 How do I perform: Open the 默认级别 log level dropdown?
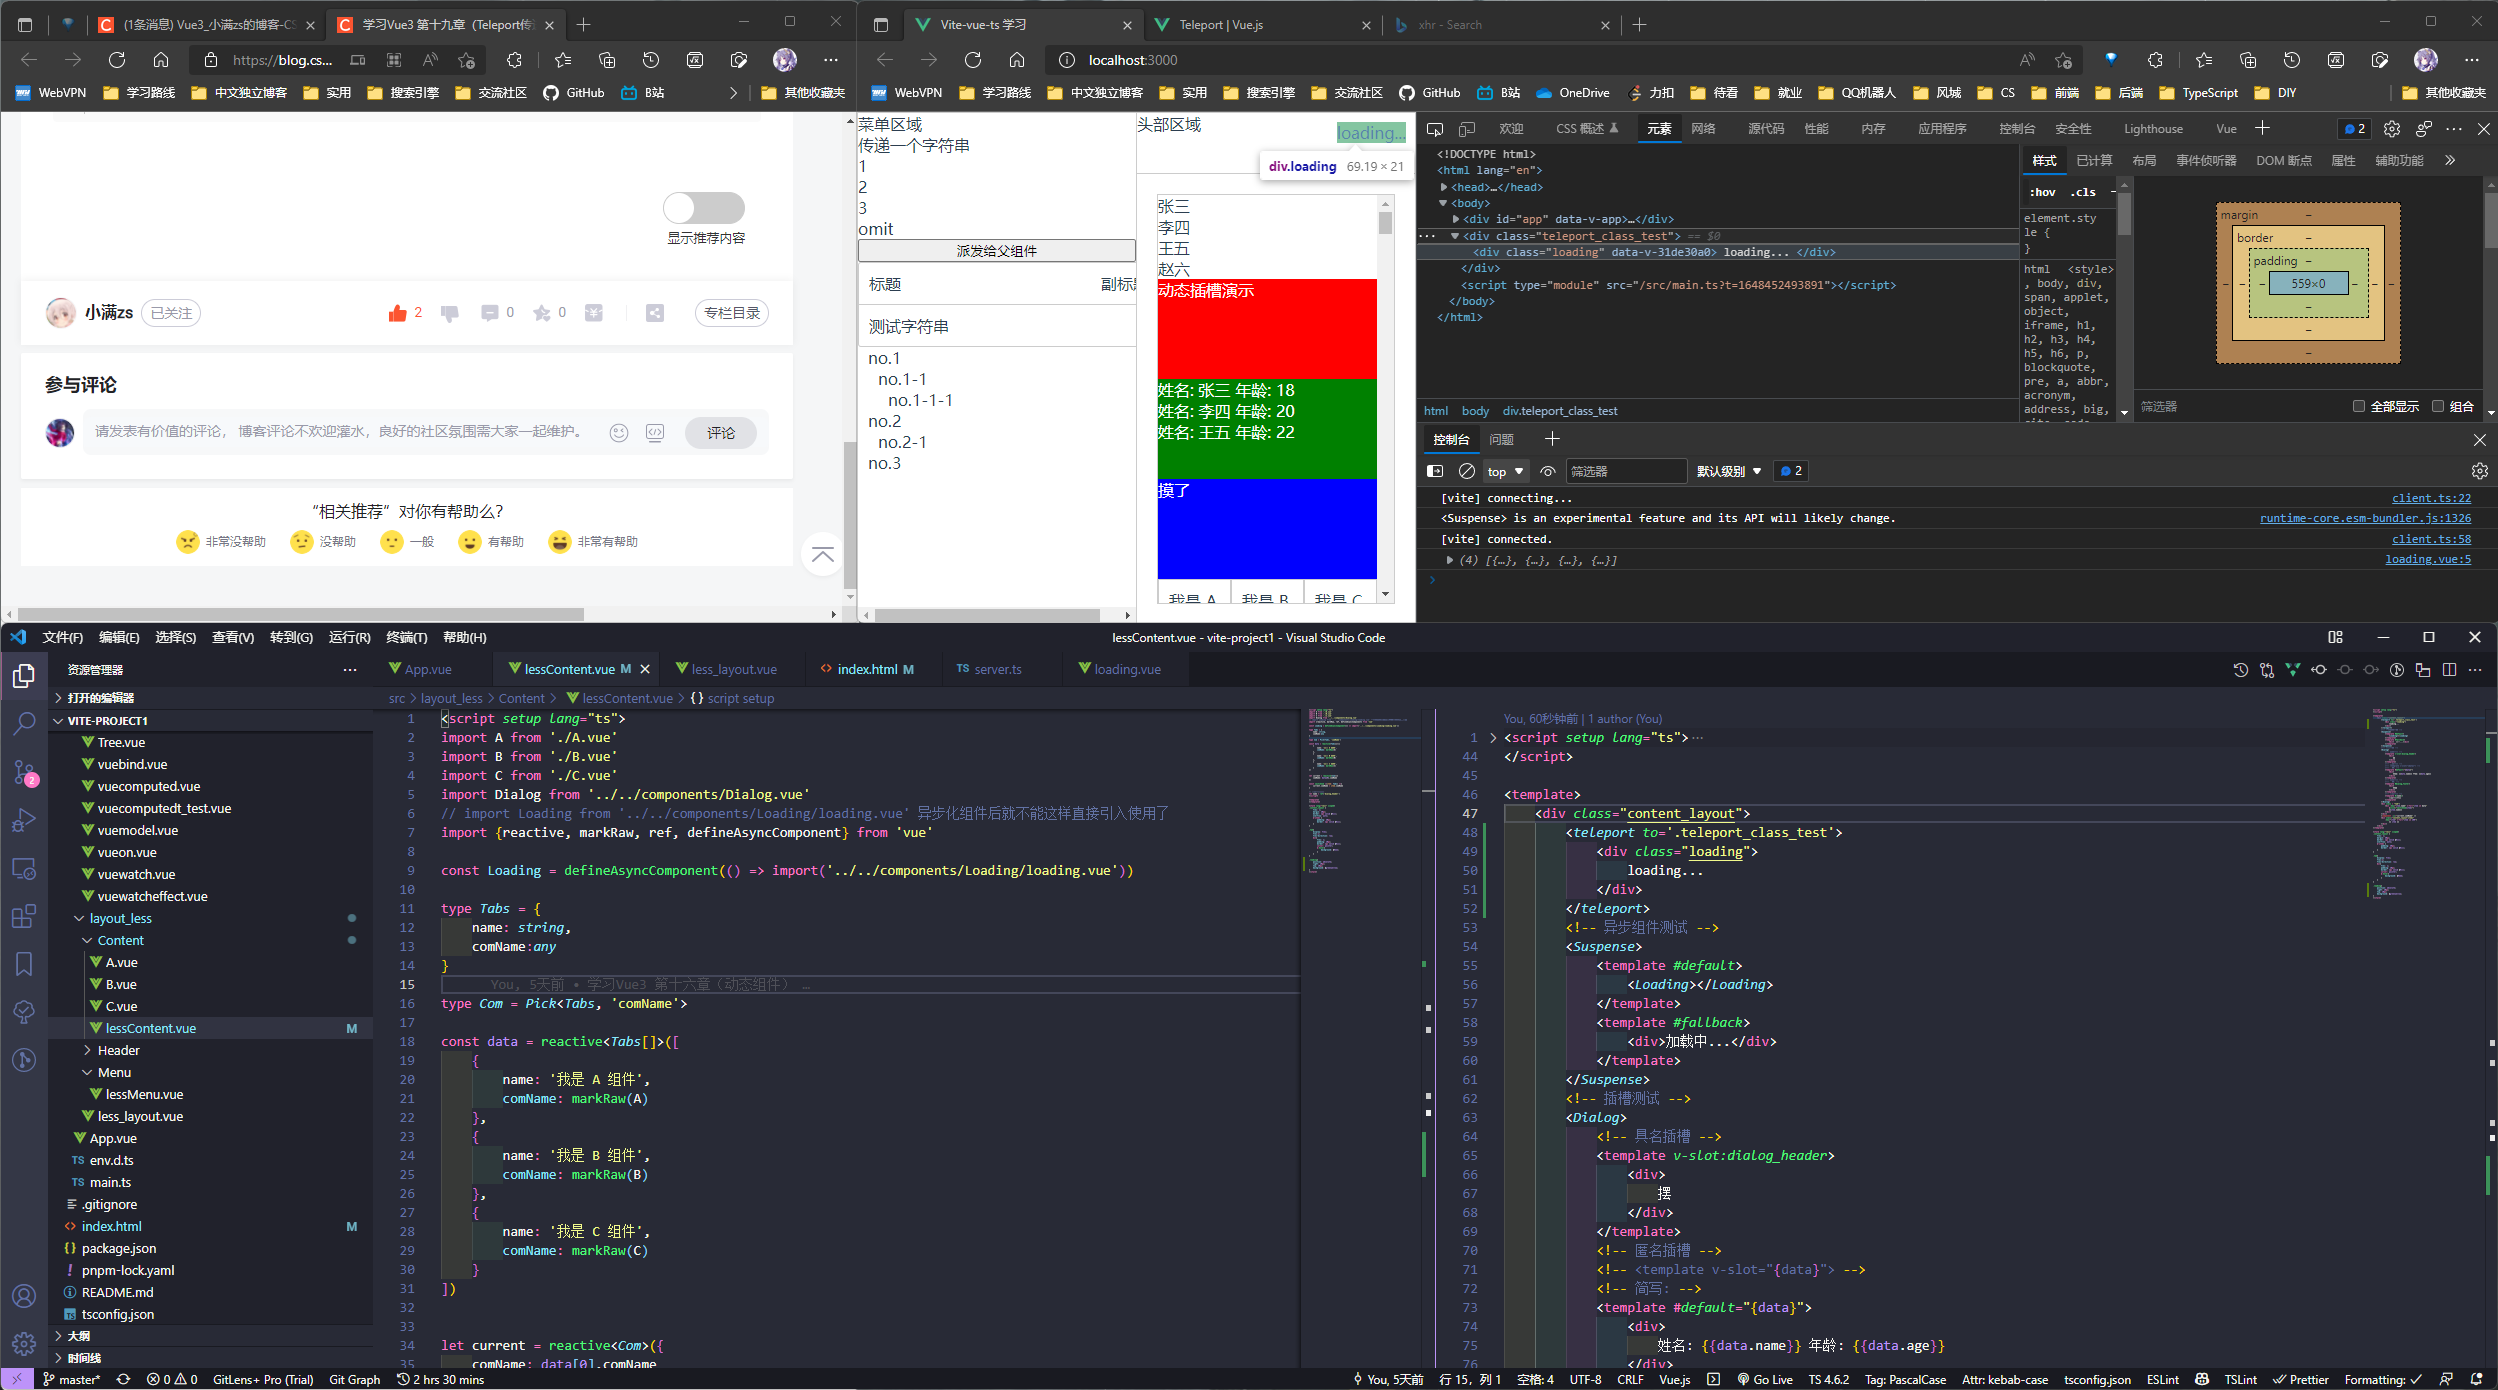click(1729, 471)
